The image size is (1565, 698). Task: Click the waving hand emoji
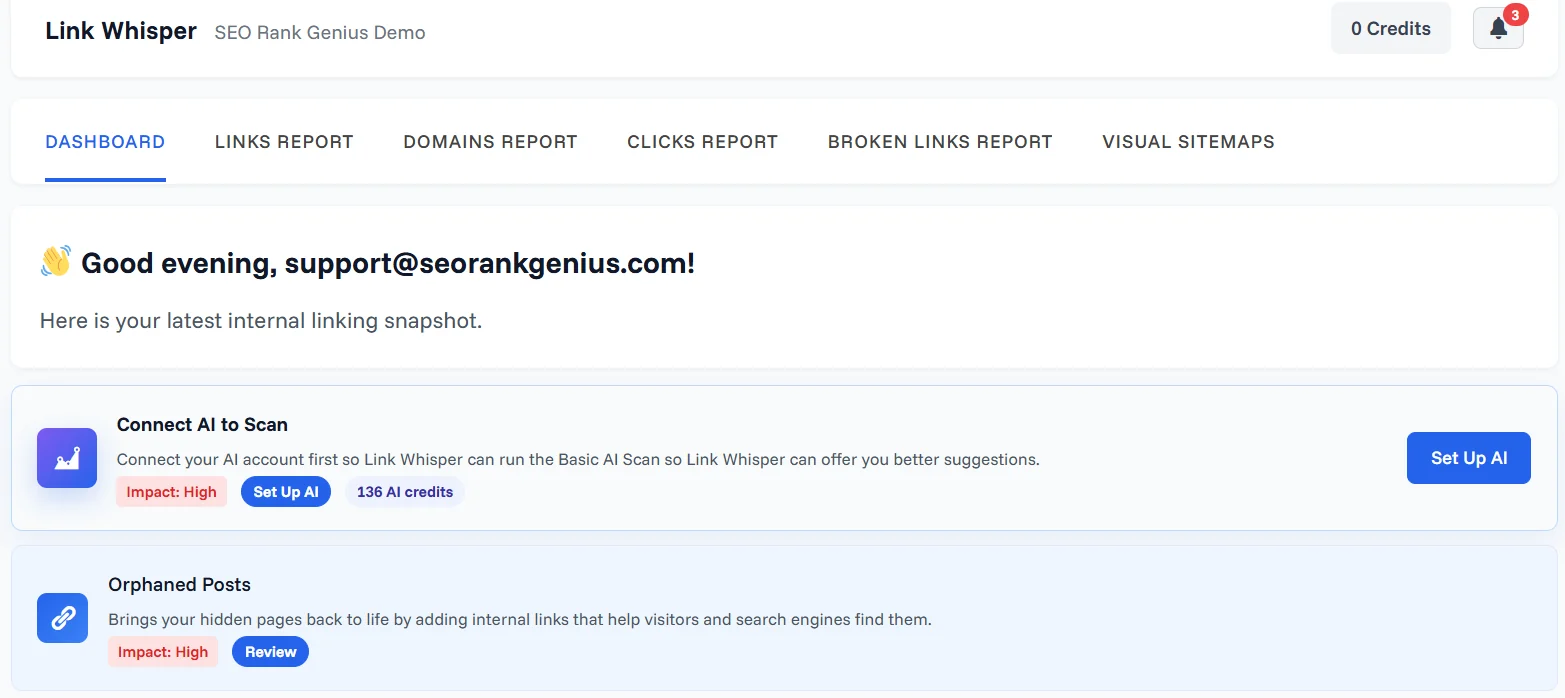56,263
